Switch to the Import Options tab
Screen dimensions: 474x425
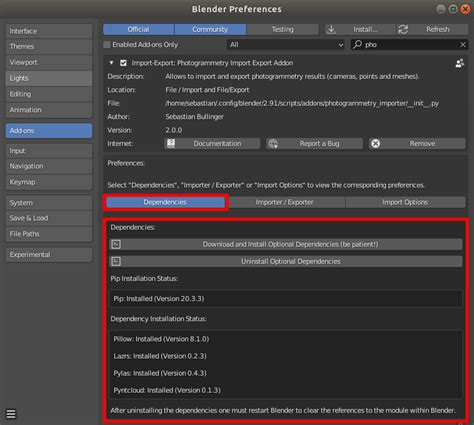[405, 202]
